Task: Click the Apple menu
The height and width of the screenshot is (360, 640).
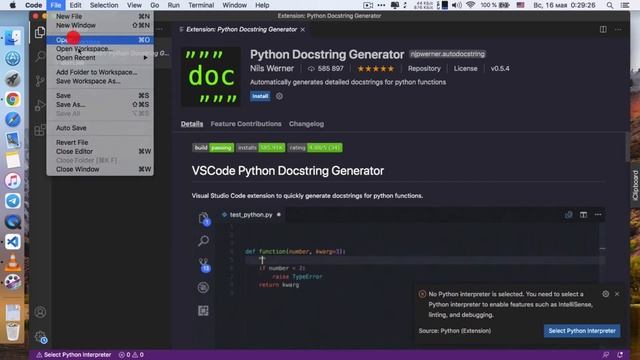Action: click(13, 5)
